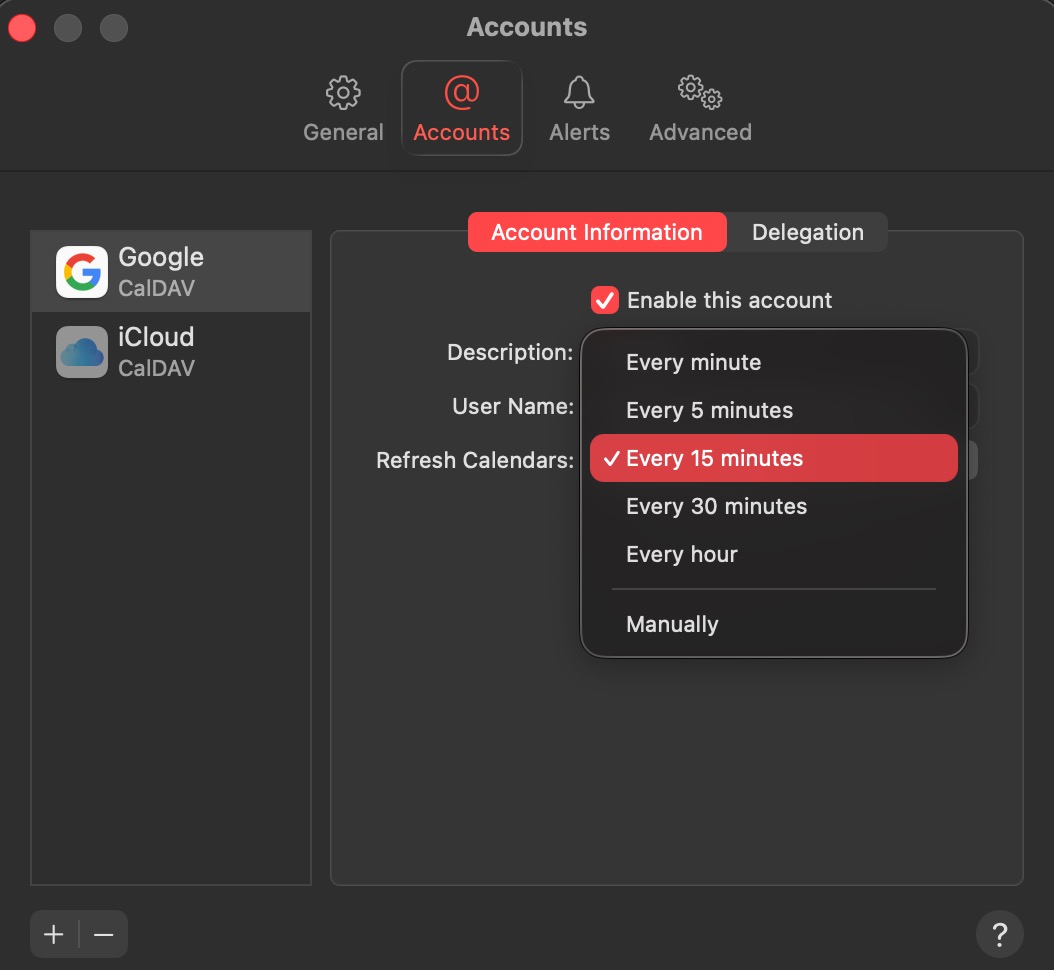Select the Accounts @ toolbar icon
The image size is (1054, 970).
[461, 94]
